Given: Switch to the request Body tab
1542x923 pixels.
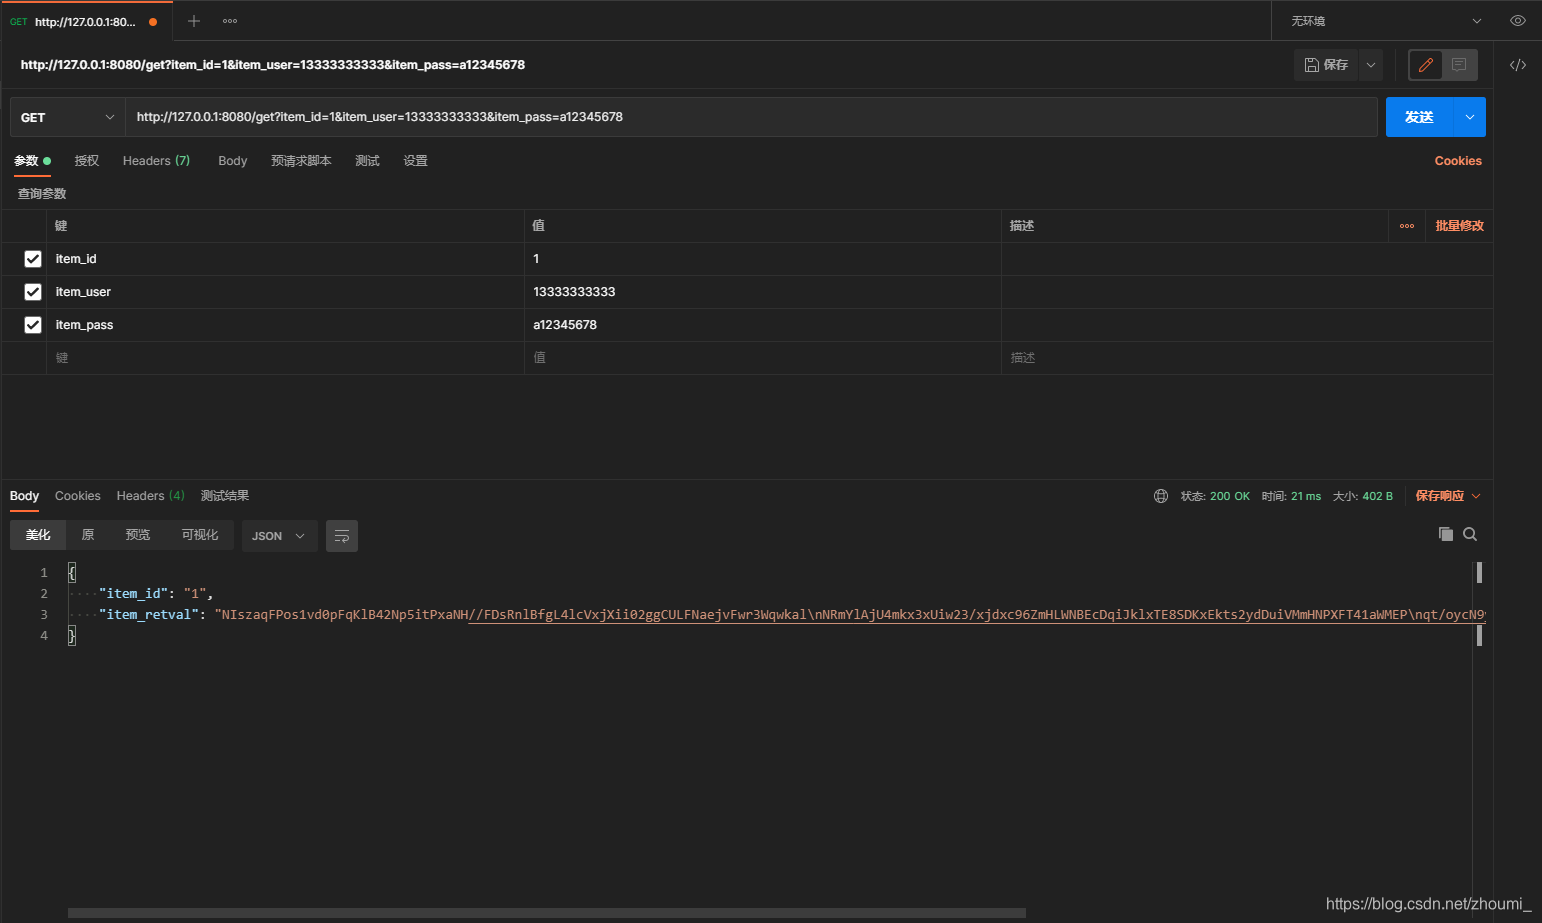Looking at the screenshot, I should pos(233,161).
